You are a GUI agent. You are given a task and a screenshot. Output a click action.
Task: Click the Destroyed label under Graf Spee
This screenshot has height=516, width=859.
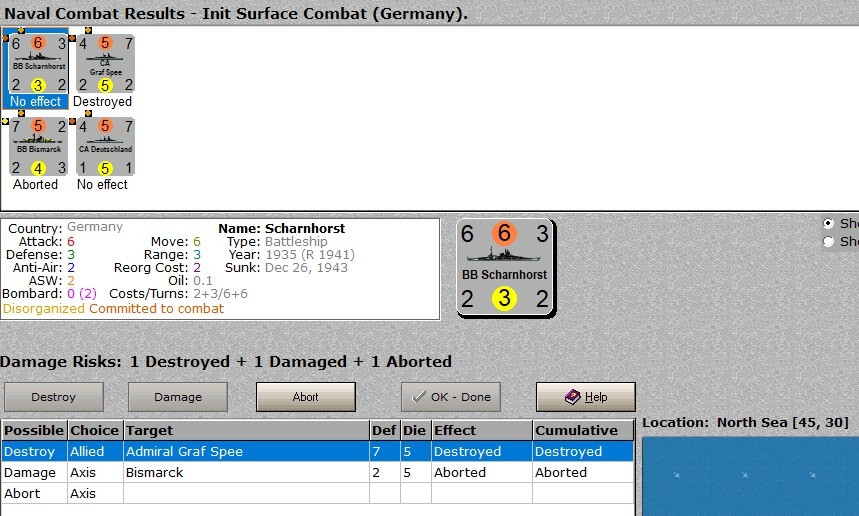(102, 101)
